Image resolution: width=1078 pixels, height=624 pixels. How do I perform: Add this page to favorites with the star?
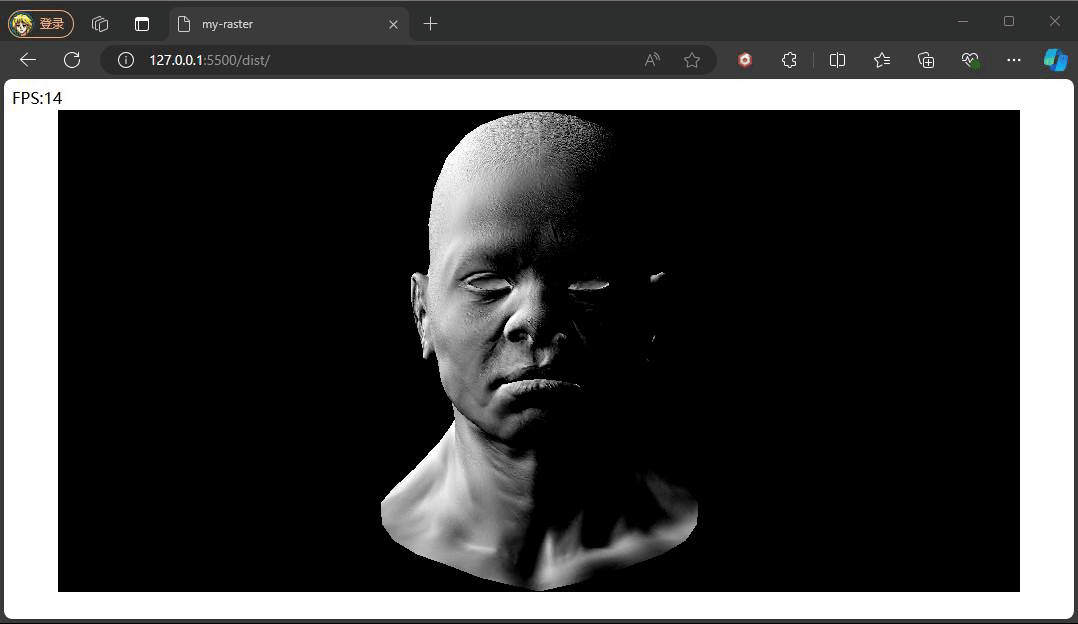[692, 60]
